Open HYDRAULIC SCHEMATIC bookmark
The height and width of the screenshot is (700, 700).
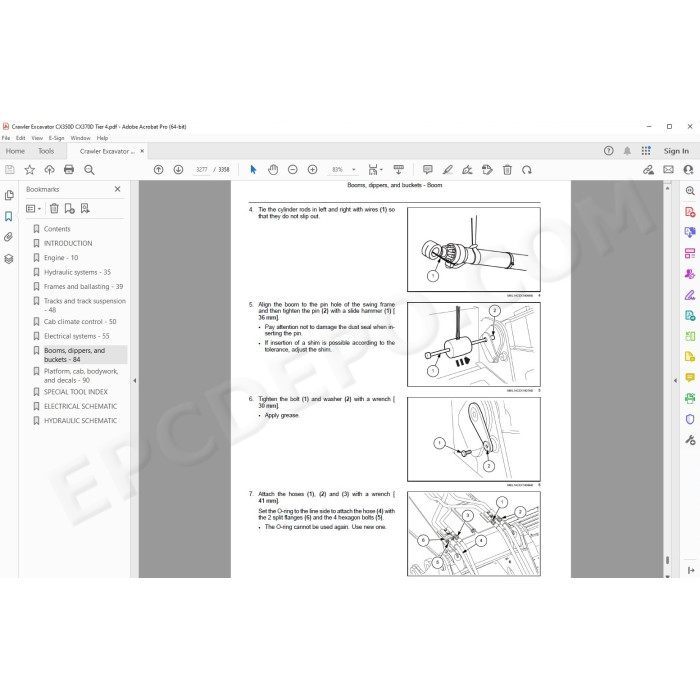tap(80, 421)
